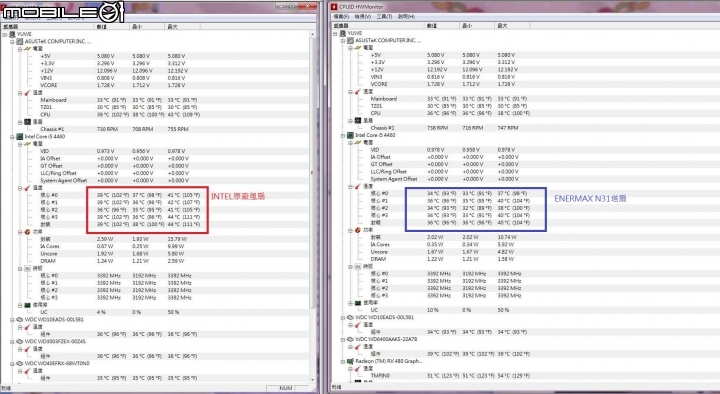Collapse the WDC WD6400AAKS drive node

343,339
